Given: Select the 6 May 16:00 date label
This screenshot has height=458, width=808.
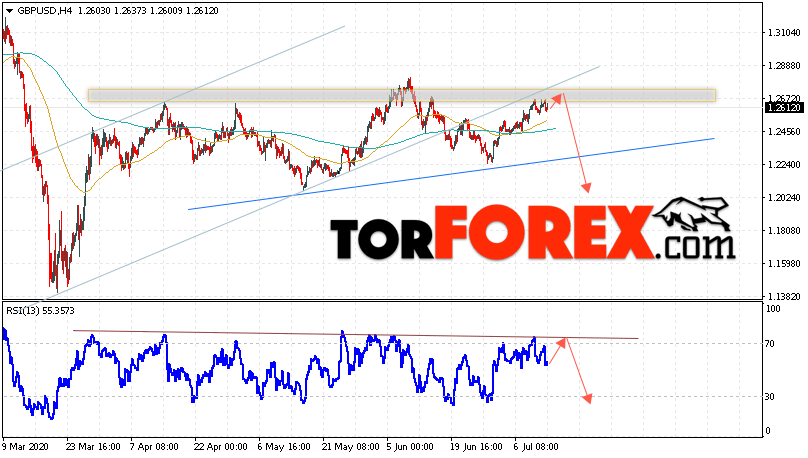Looking at the screenshot, I should click(284, 447).
